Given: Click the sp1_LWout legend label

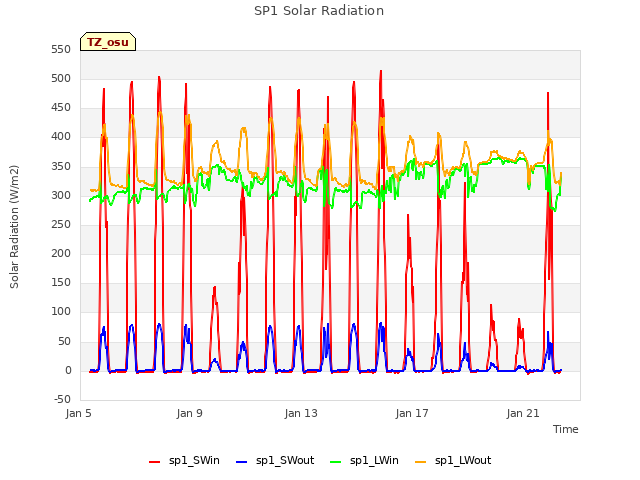Looking at the screenshot, I should click(463, 460).
